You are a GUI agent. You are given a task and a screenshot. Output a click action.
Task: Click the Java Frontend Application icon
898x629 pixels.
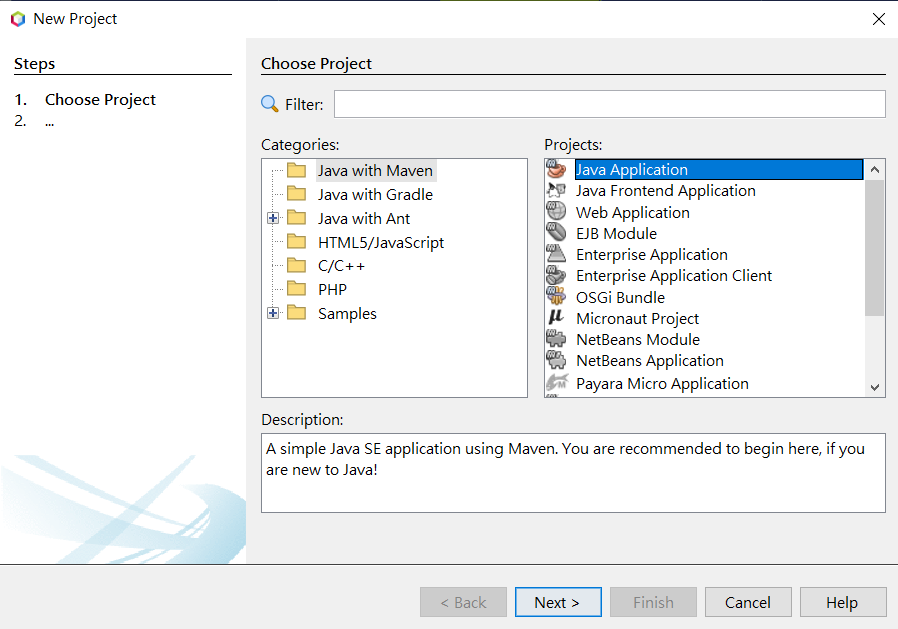tap(556, 190)
